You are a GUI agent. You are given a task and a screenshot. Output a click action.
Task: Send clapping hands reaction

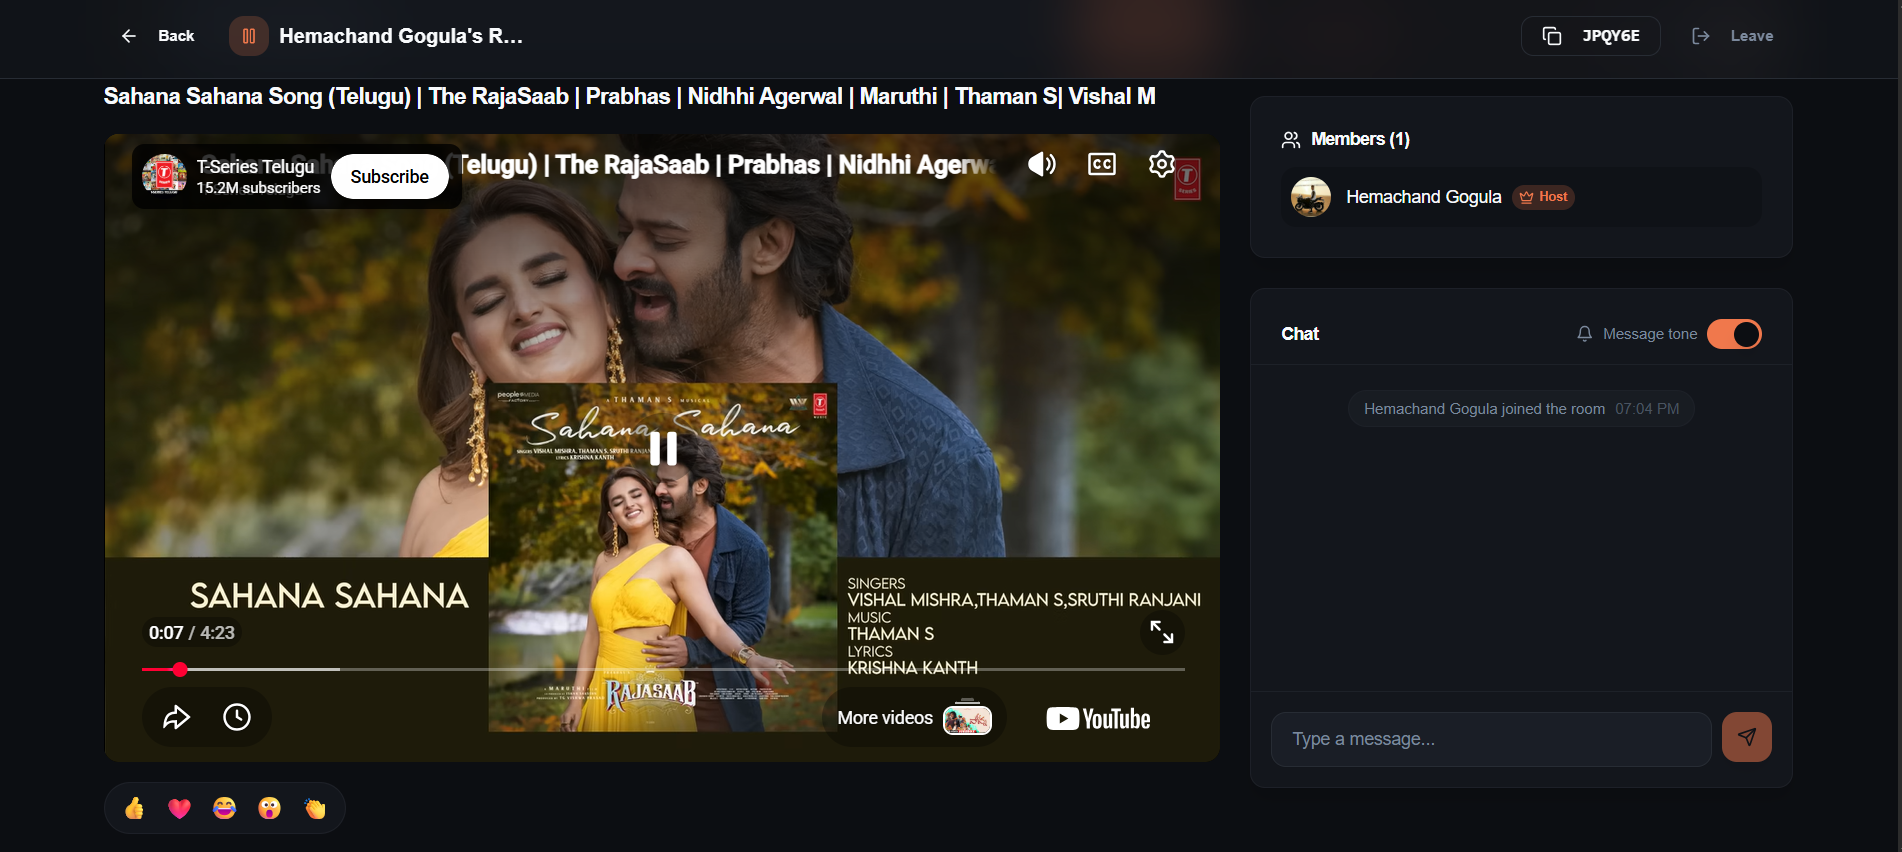click(x=315, y=808)
